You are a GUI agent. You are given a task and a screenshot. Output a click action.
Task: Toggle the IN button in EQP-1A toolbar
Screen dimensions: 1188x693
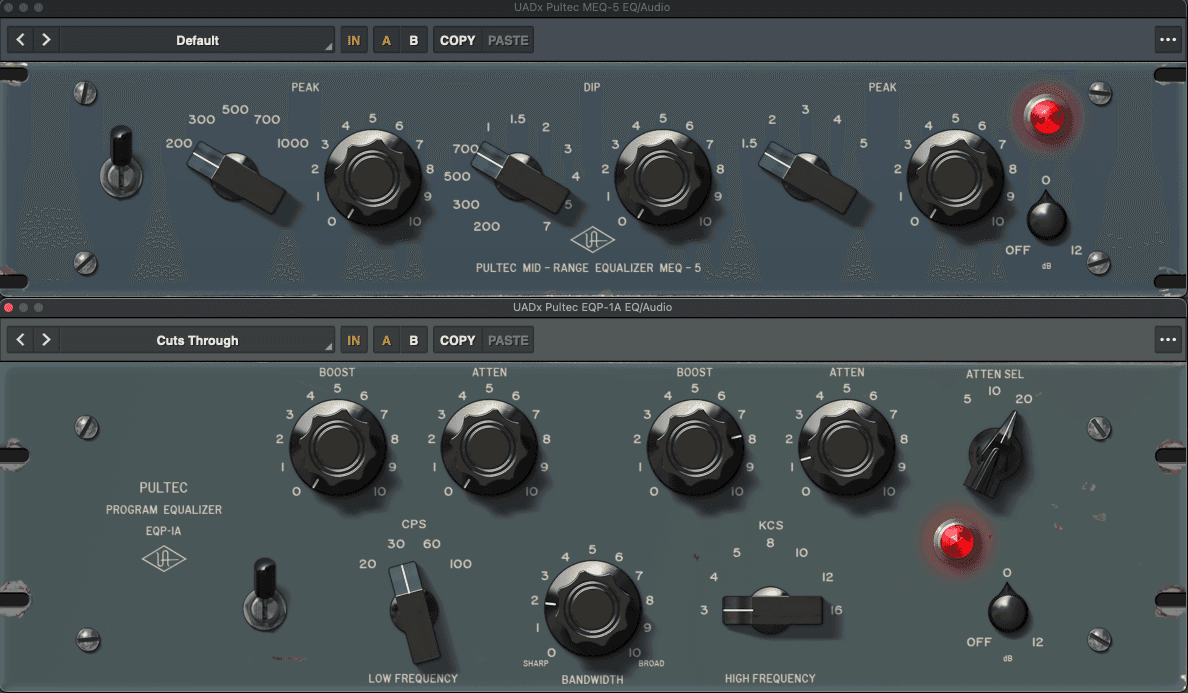point(354,340)
